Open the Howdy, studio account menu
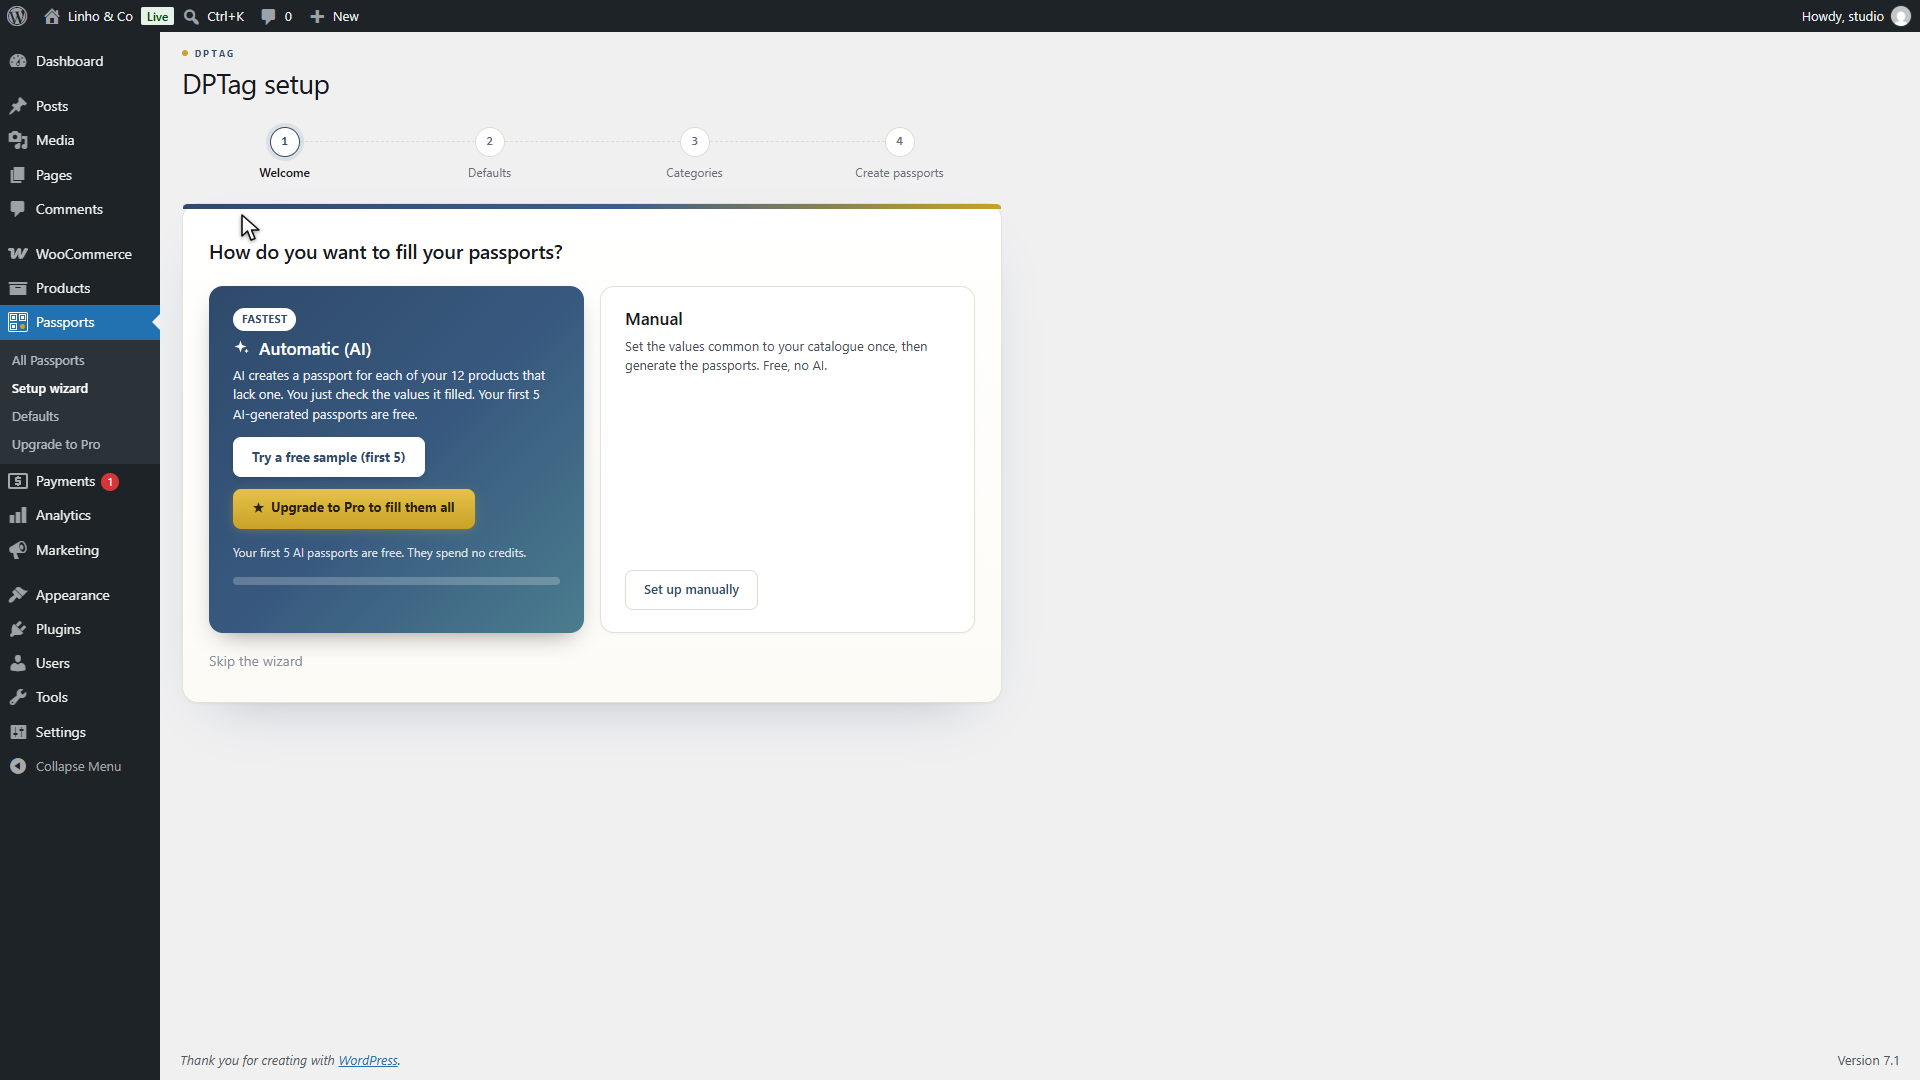Image resolution: width=1920 pixels, height=1080 pixels. 1856,16
